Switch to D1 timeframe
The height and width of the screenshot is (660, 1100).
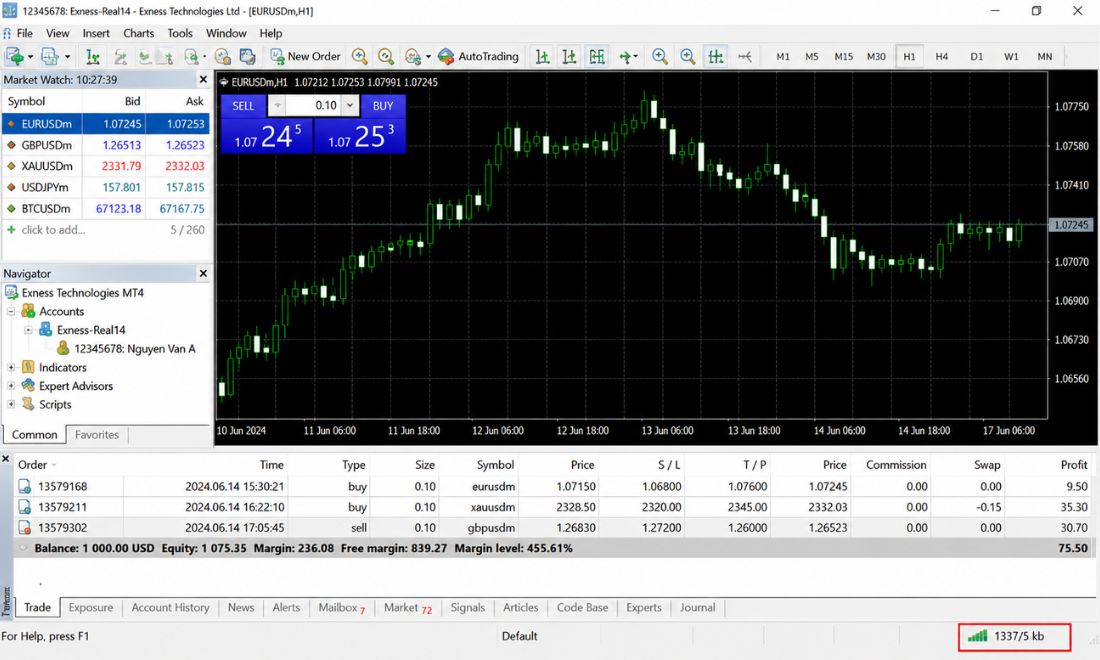977,57
